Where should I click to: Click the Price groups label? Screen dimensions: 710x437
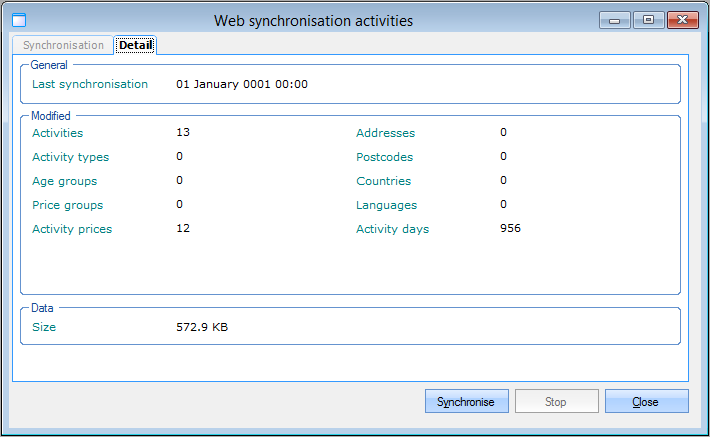(x=67, y=205)
